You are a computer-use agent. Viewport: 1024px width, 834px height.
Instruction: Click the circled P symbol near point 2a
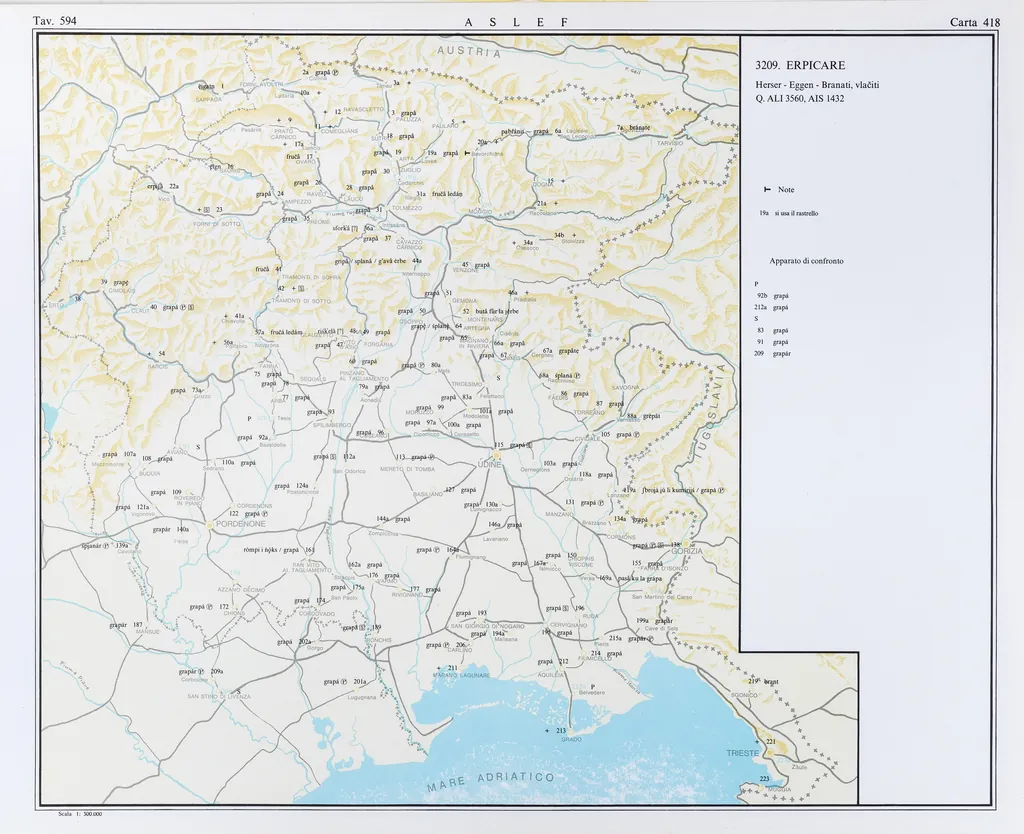(x=336, y=72)
